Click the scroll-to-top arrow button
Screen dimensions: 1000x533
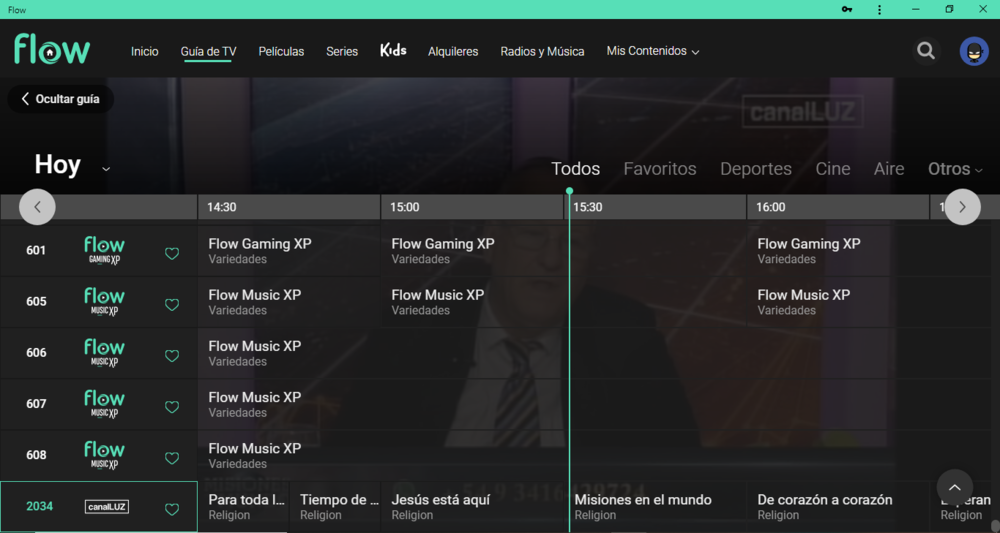click(x=954, y=487)
